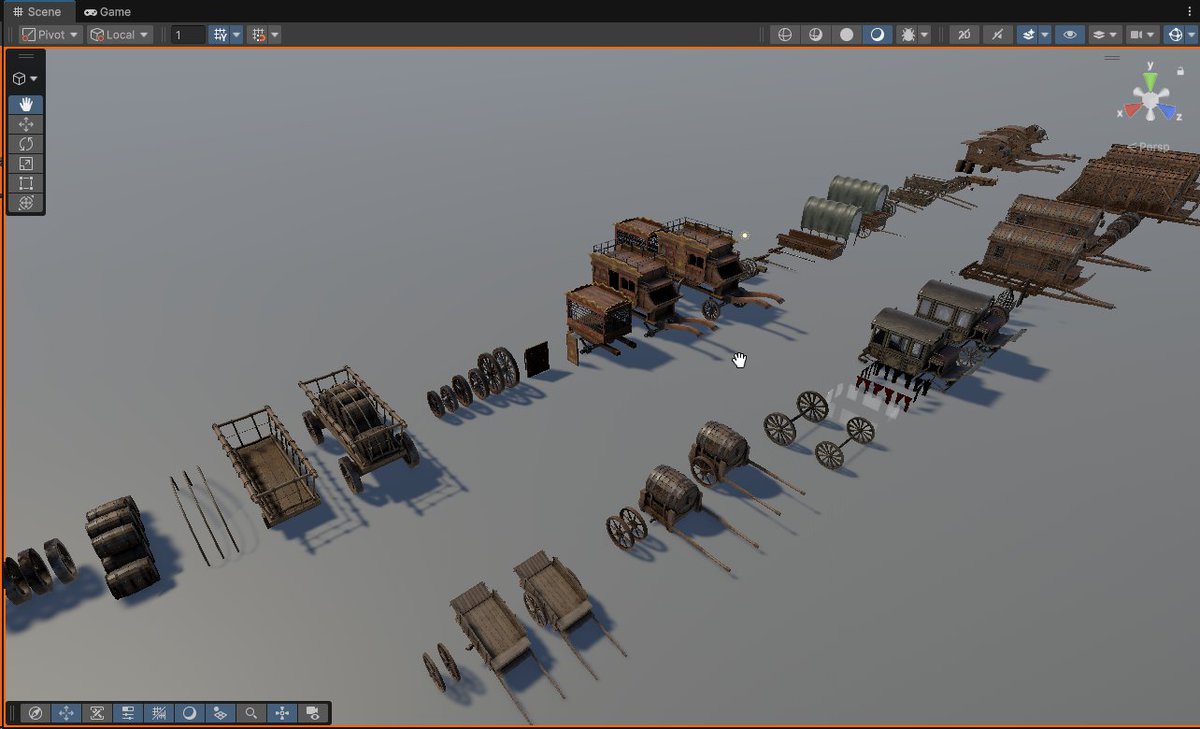Select the Rotate tool
The width and height of the screenshot is (1200, 729).
point(25,144)
